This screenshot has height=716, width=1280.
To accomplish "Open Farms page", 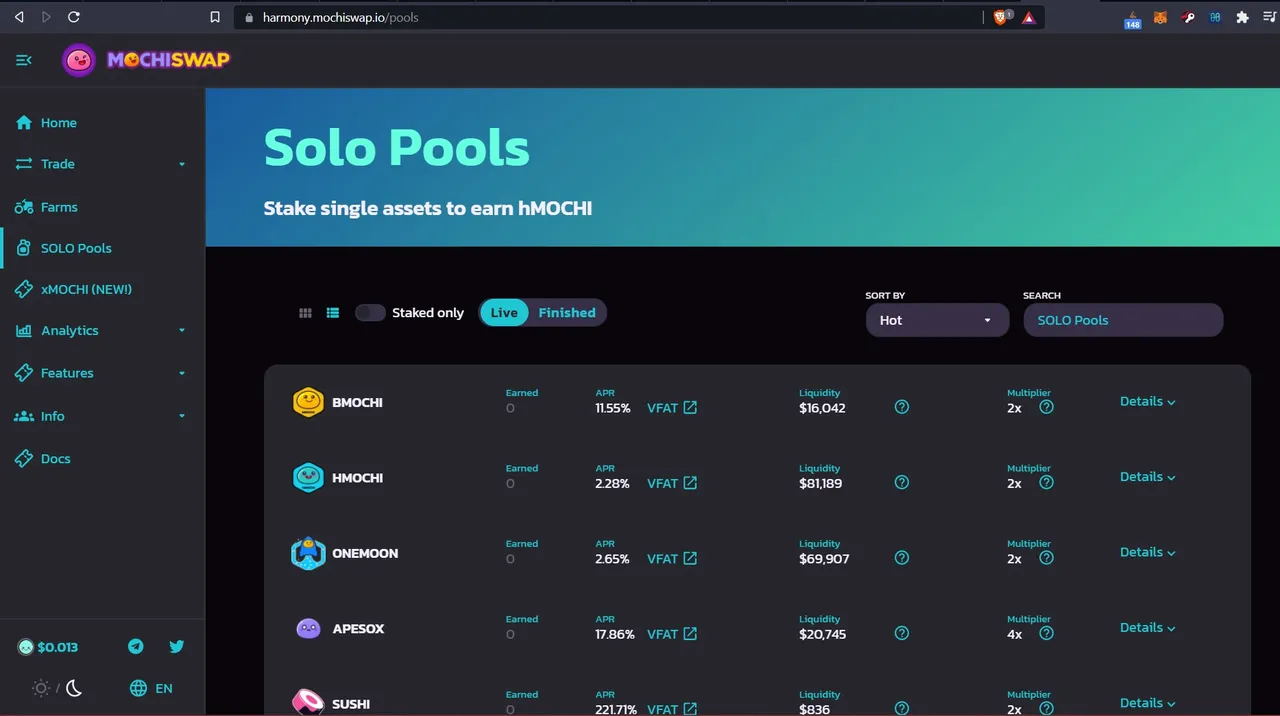I will (x=59, y=207).
